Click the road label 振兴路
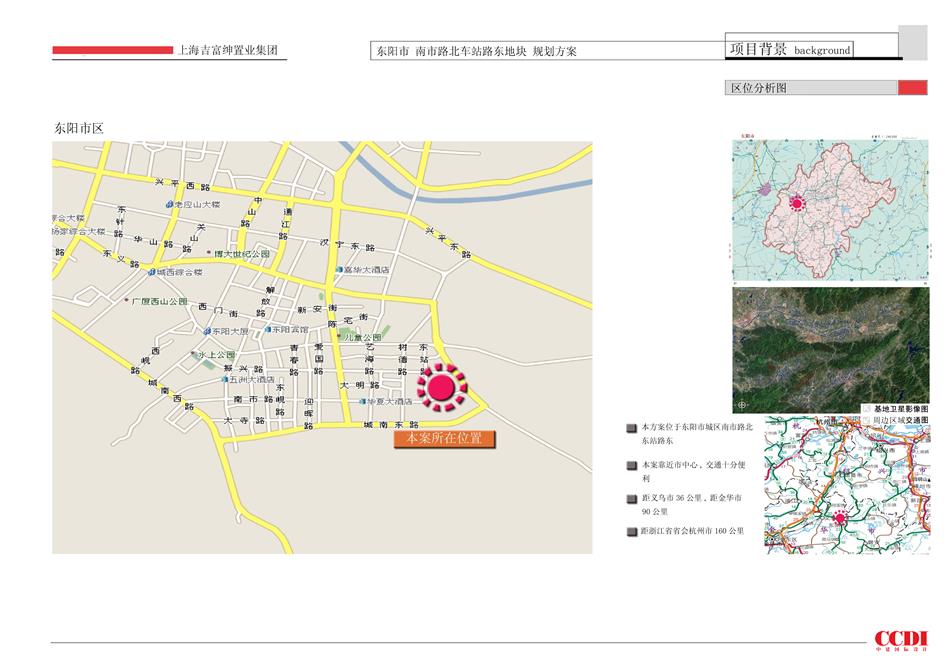 243,368
